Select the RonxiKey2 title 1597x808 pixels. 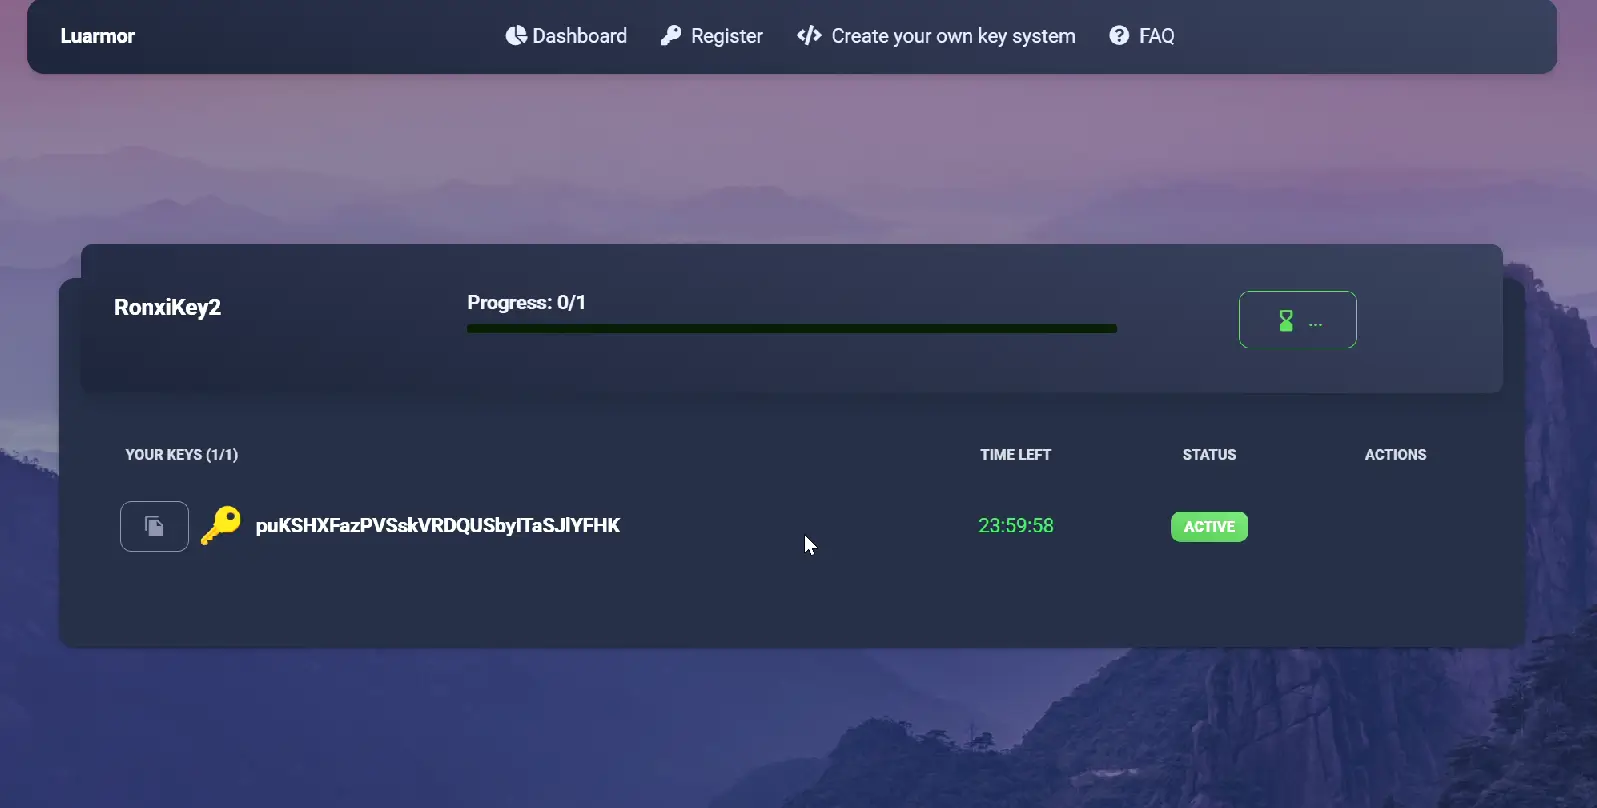tap(167, 307)
